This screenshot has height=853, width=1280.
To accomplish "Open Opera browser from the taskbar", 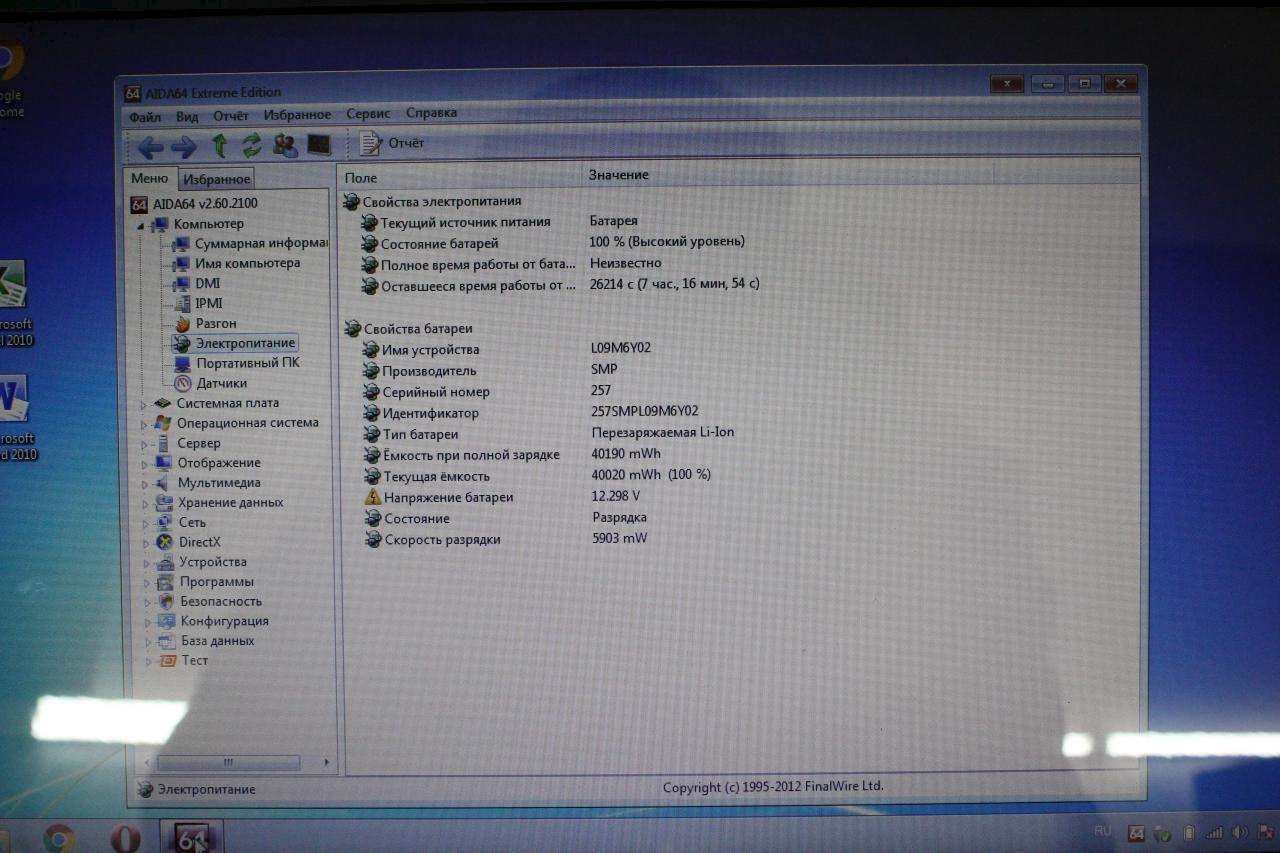I will point(125,837).
